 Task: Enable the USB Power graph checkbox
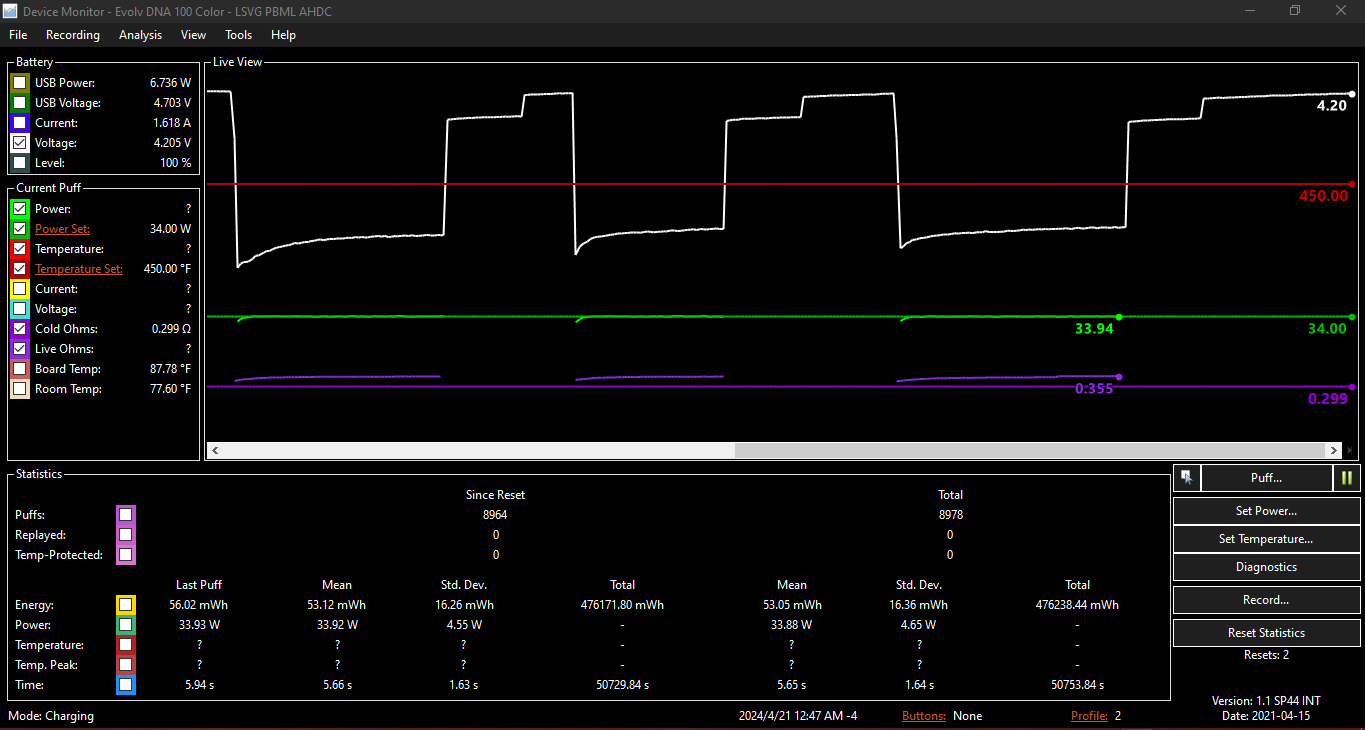20,83
